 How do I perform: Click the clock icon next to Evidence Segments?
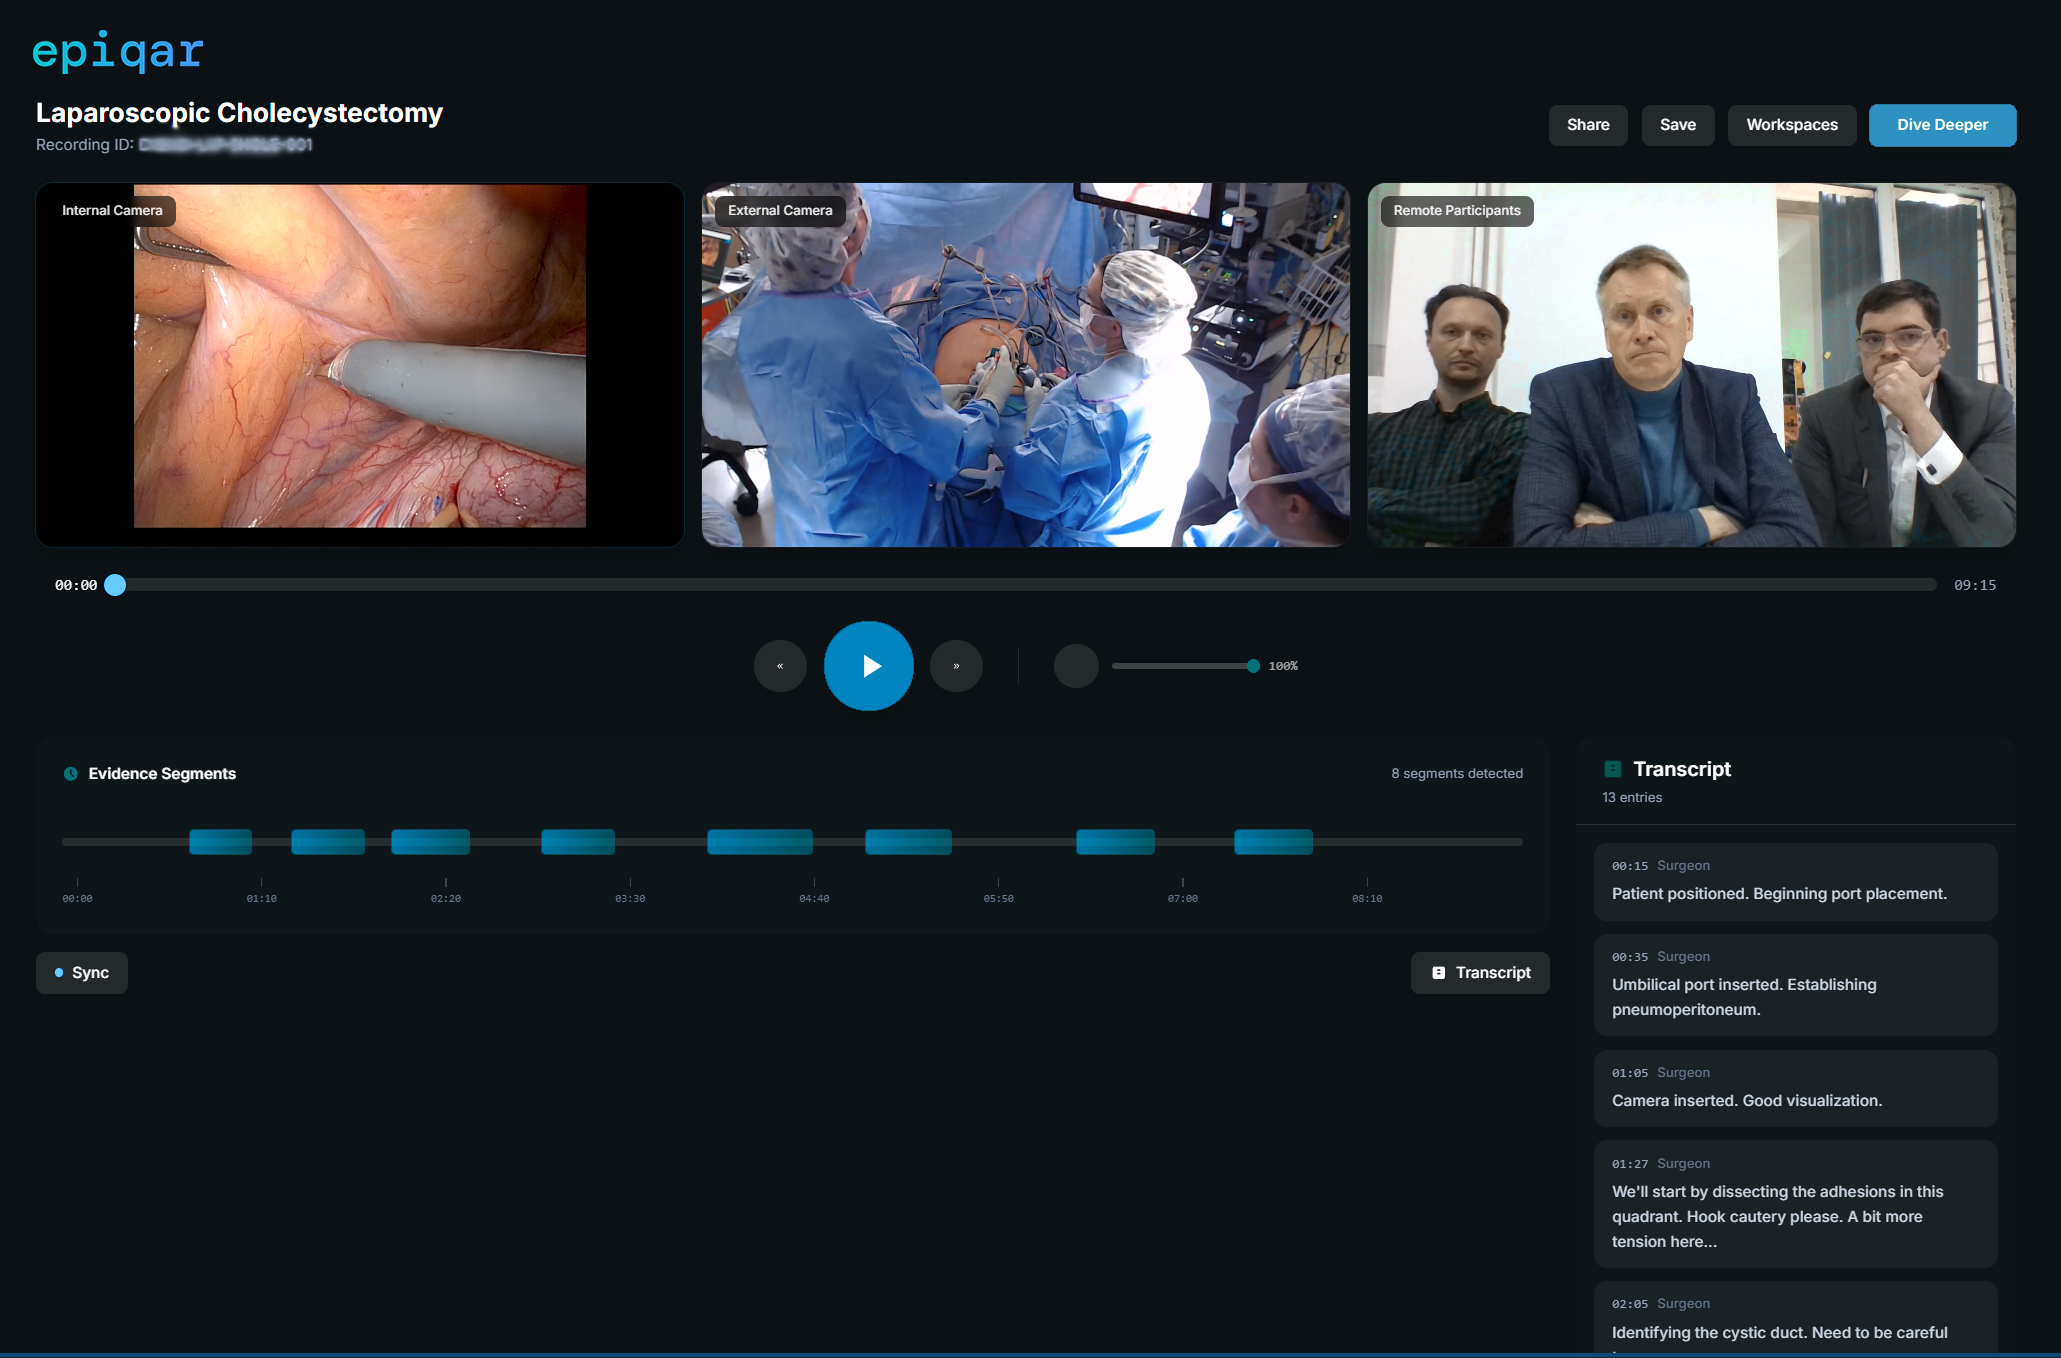click(69, 773)
